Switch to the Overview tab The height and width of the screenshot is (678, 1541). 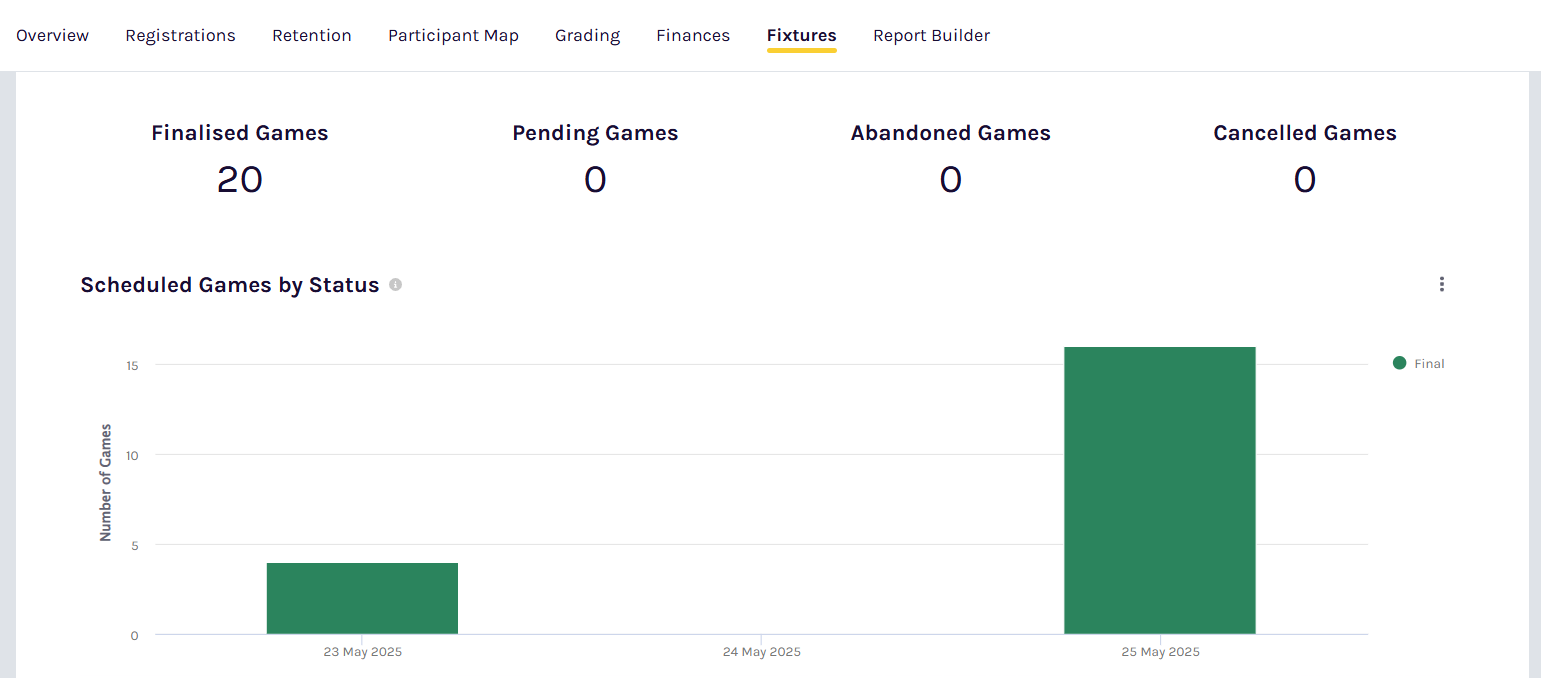click(52, 36)
